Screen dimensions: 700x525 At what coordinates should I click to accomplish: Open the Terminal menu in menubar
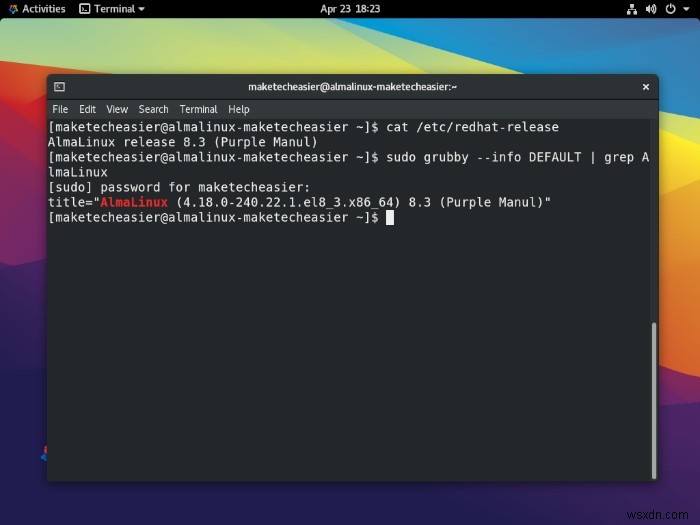(198, 109)
